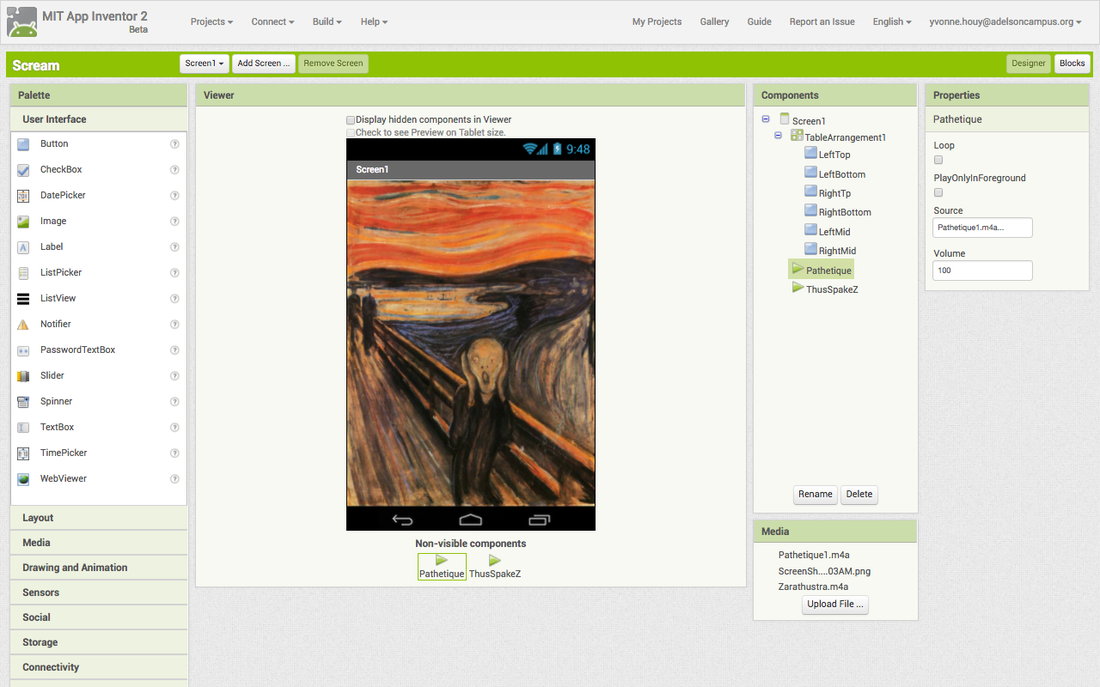Expand the Sensors palette section
The image size is (1100, 687).
coord(99,592)
